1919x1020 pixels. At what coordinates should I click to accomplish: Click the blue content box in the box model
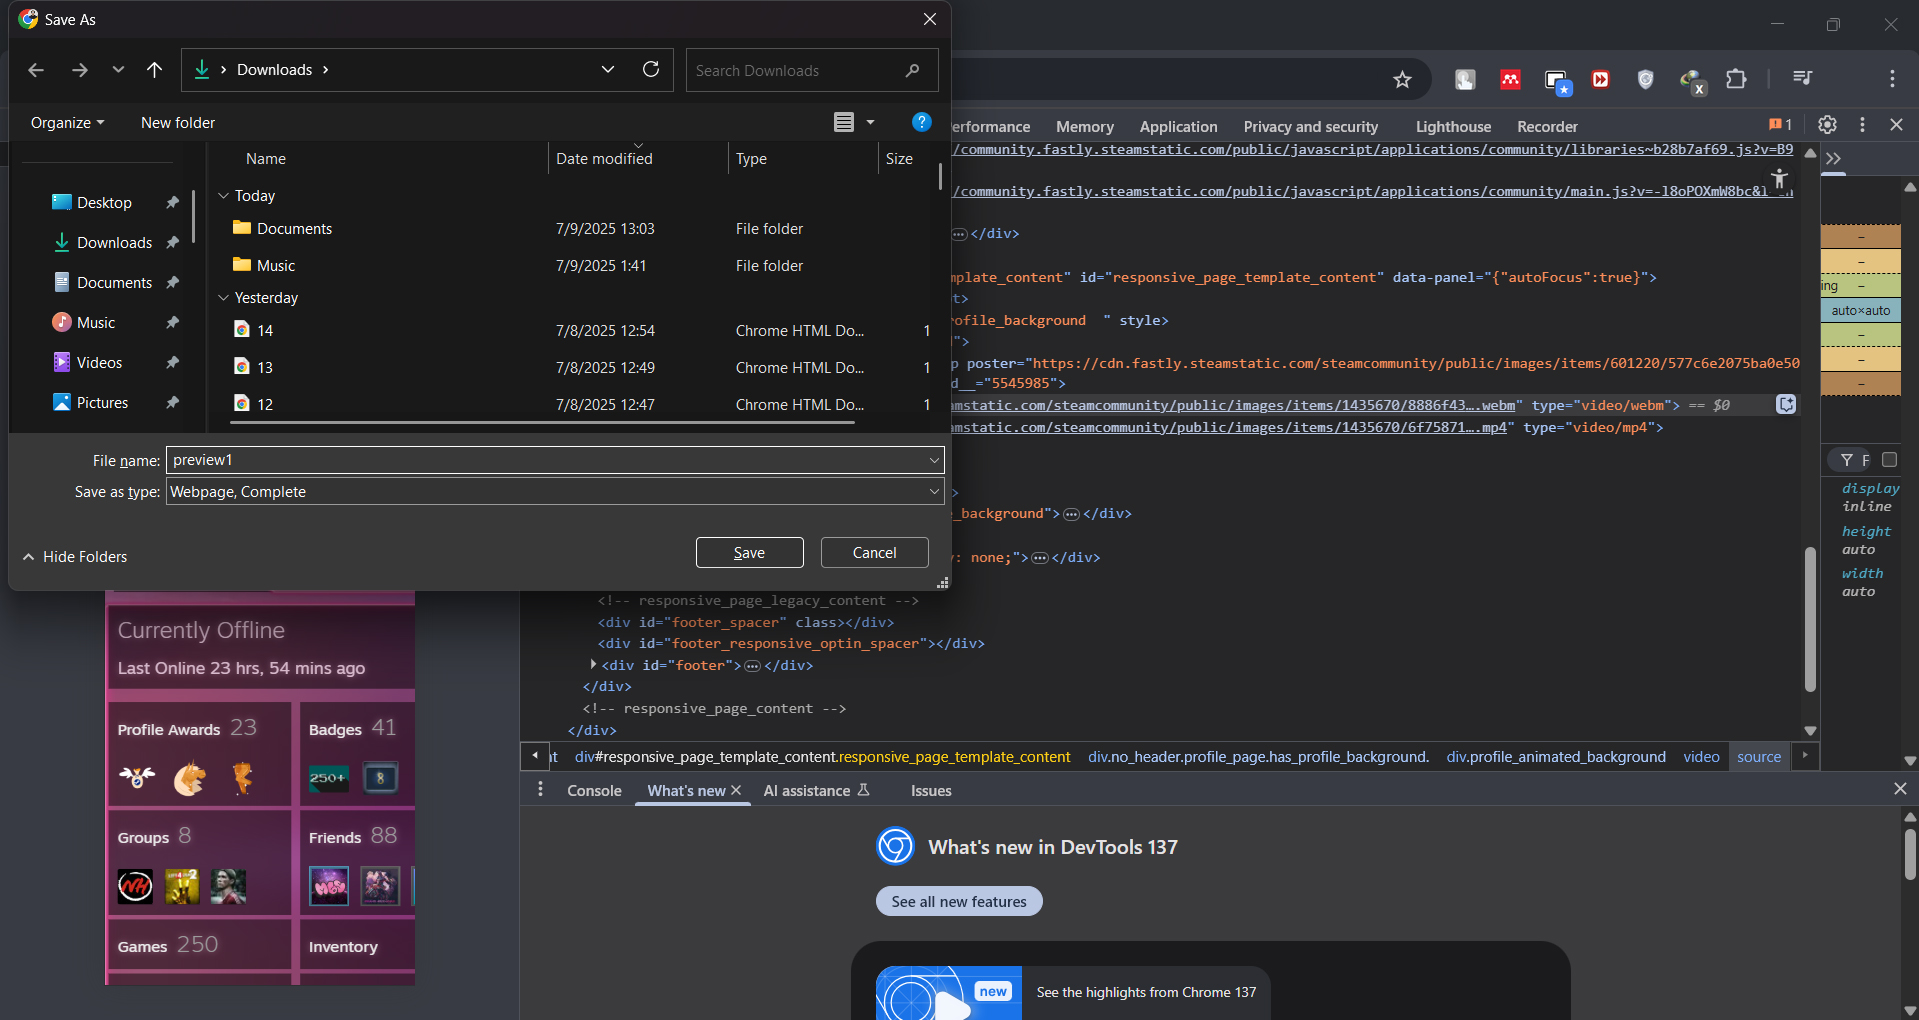coord(1860,311)
